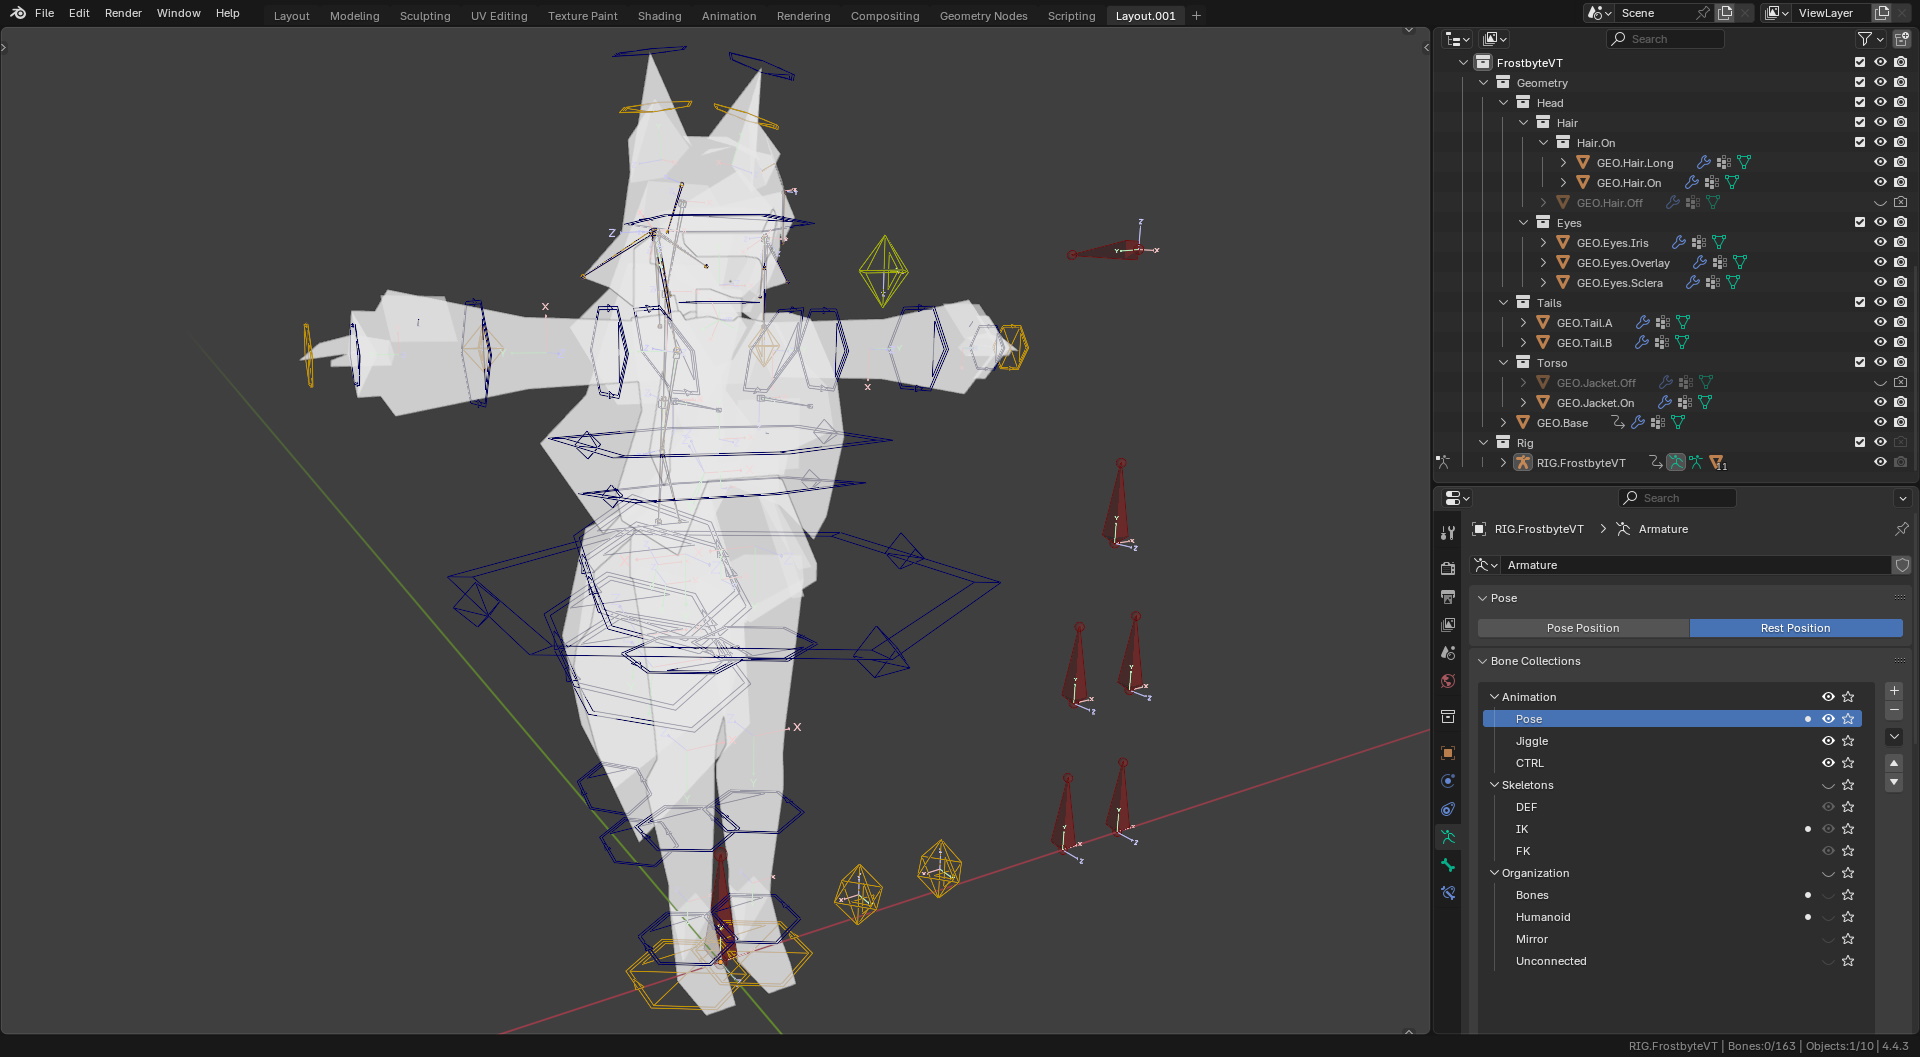Uncheck the Geometry collection checkbox
Screen dimensions: 1920x1057
[1860, 82]
